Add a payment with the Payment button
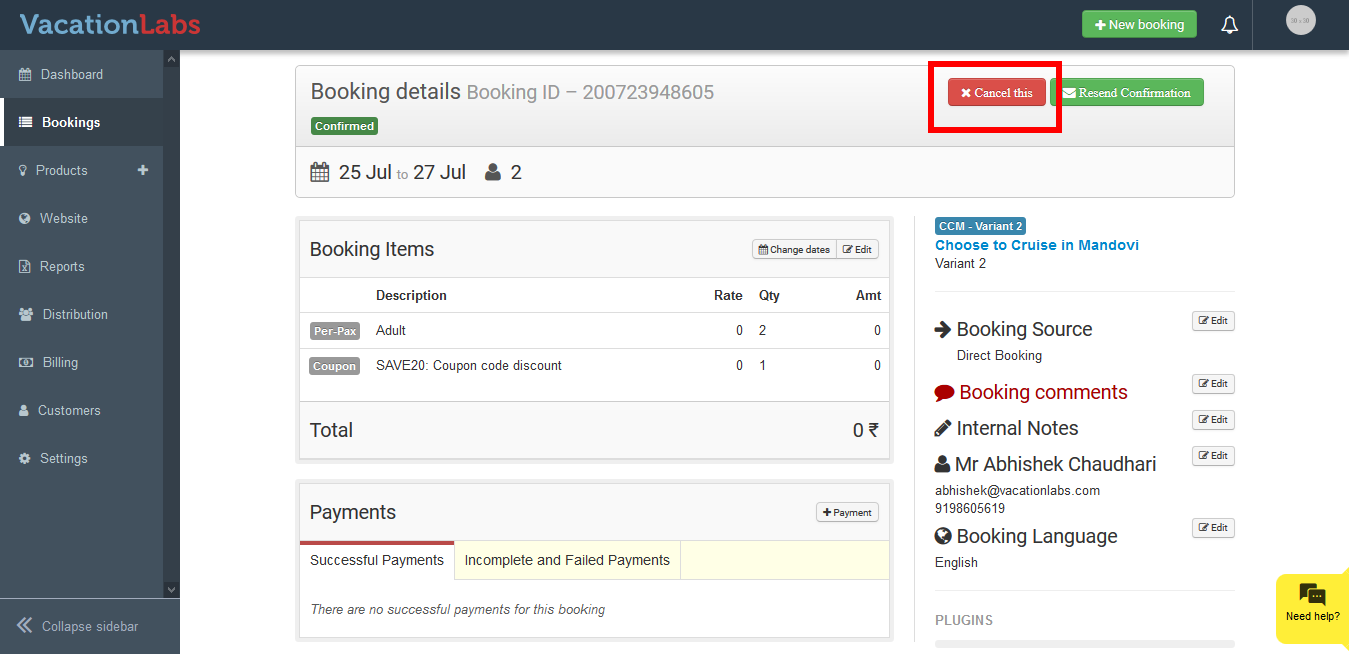This screenshot has height=654, width=1349. coord(847,512)
